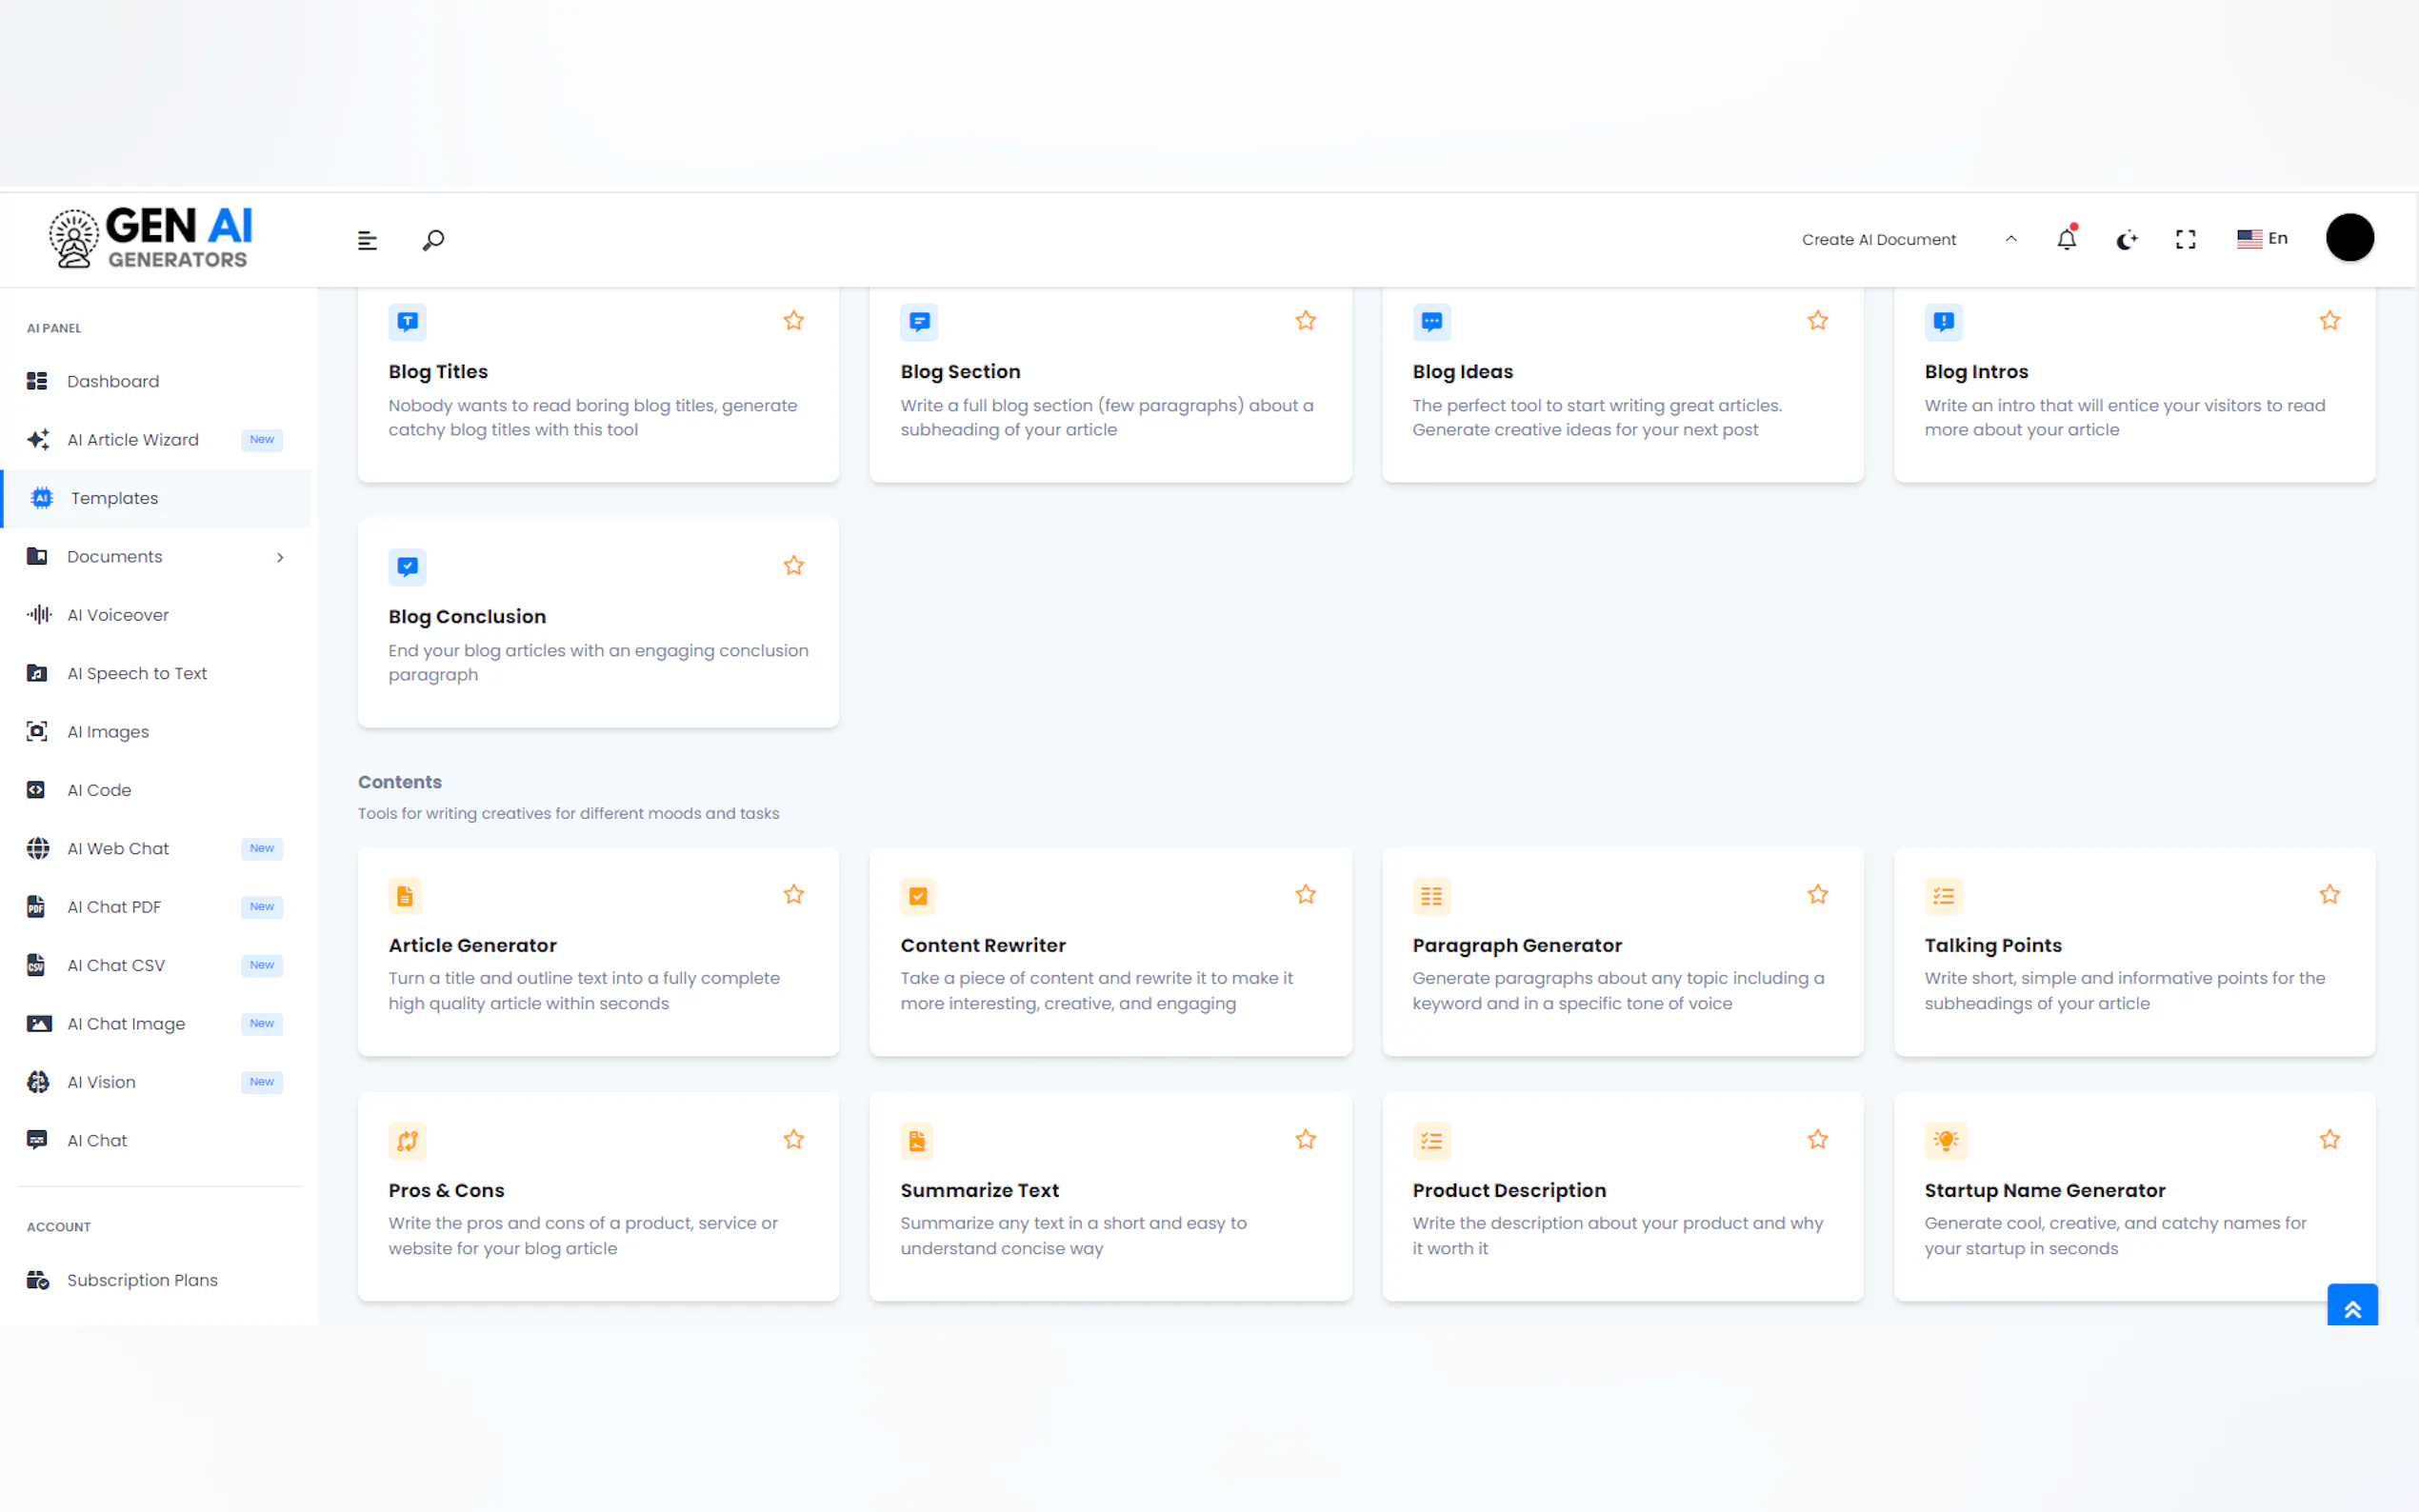The image size is (2419, 1512).
Task: Select AI Voiceover in the sidebar
Action: coord(117,614)
